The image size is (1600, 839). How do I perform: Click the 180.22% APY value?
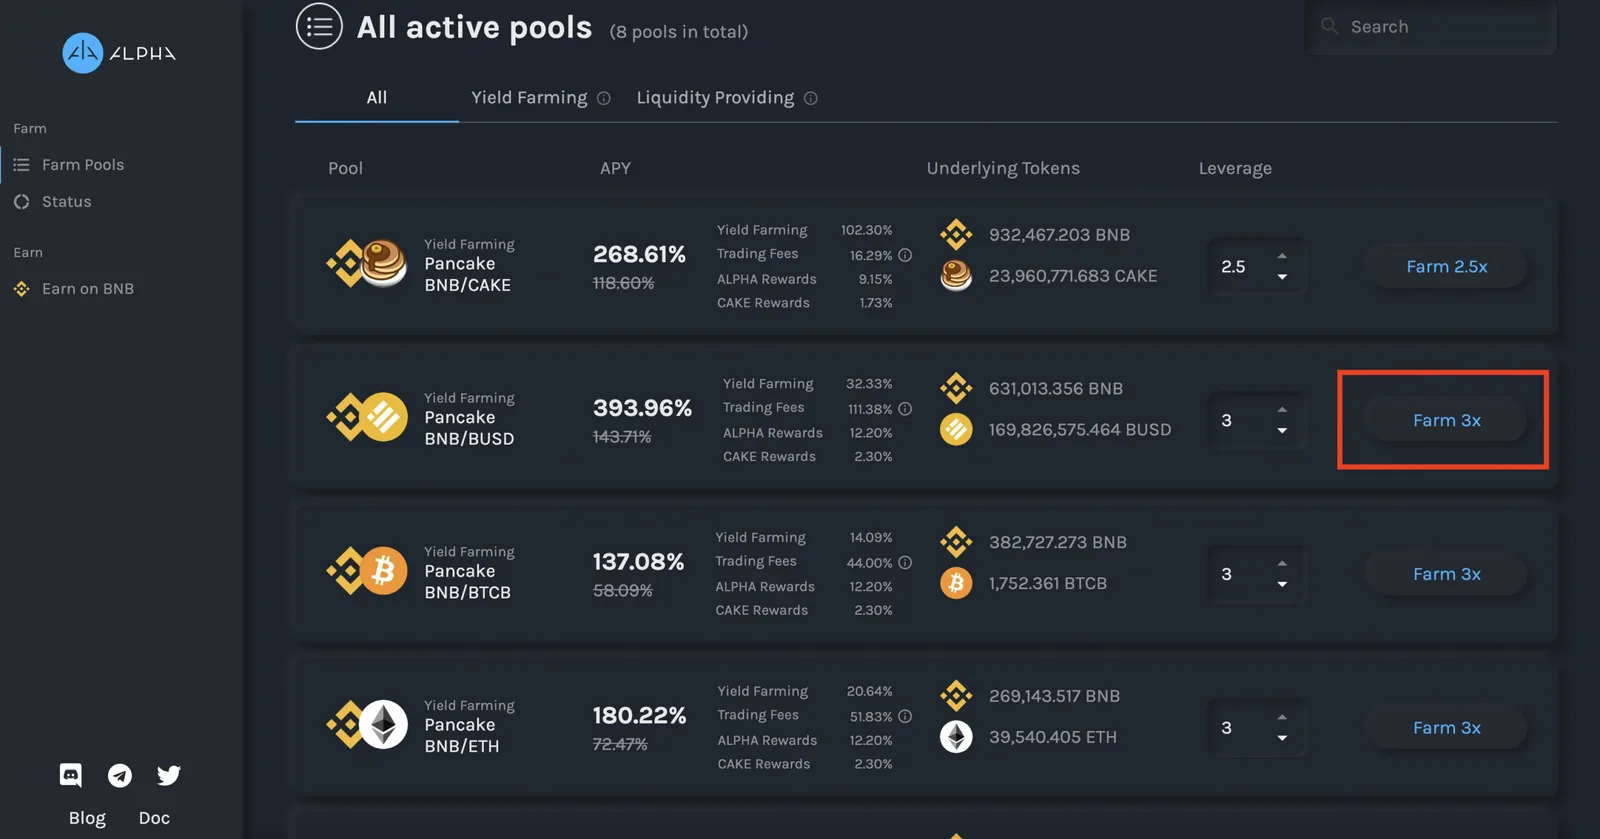[x=639, y=716]
